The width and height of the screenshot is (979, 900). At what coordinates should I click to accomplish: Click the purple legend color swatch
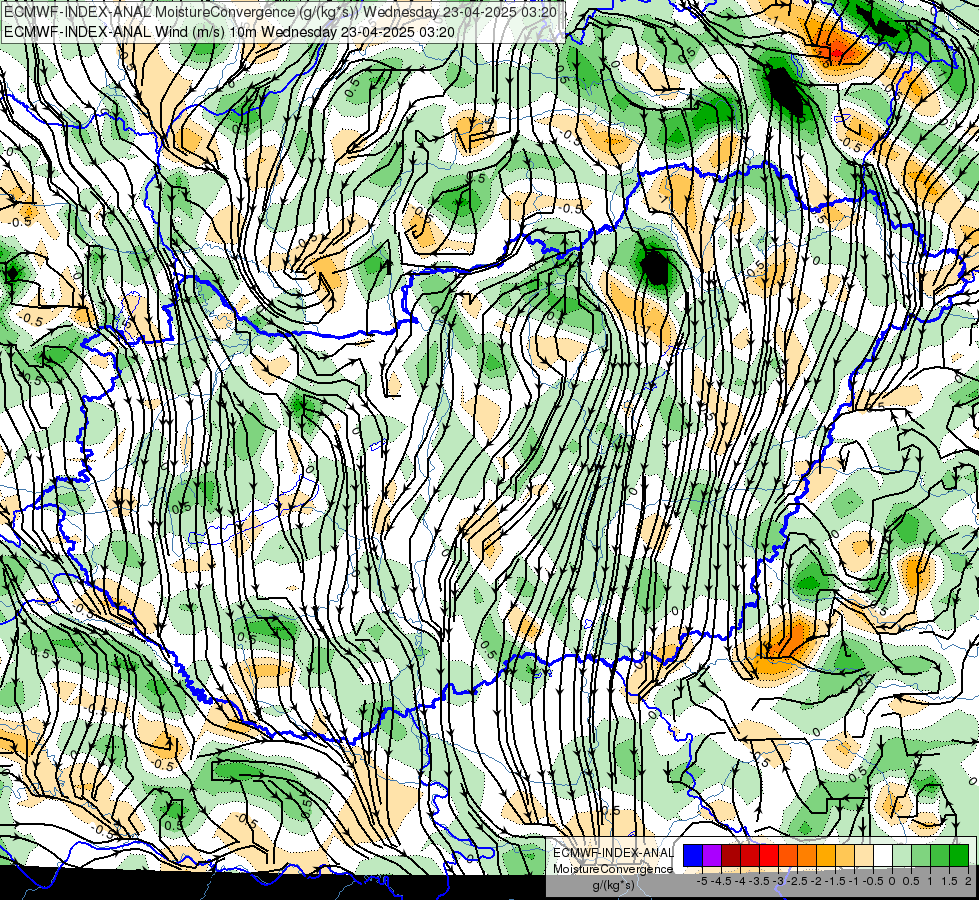(712, 856)
